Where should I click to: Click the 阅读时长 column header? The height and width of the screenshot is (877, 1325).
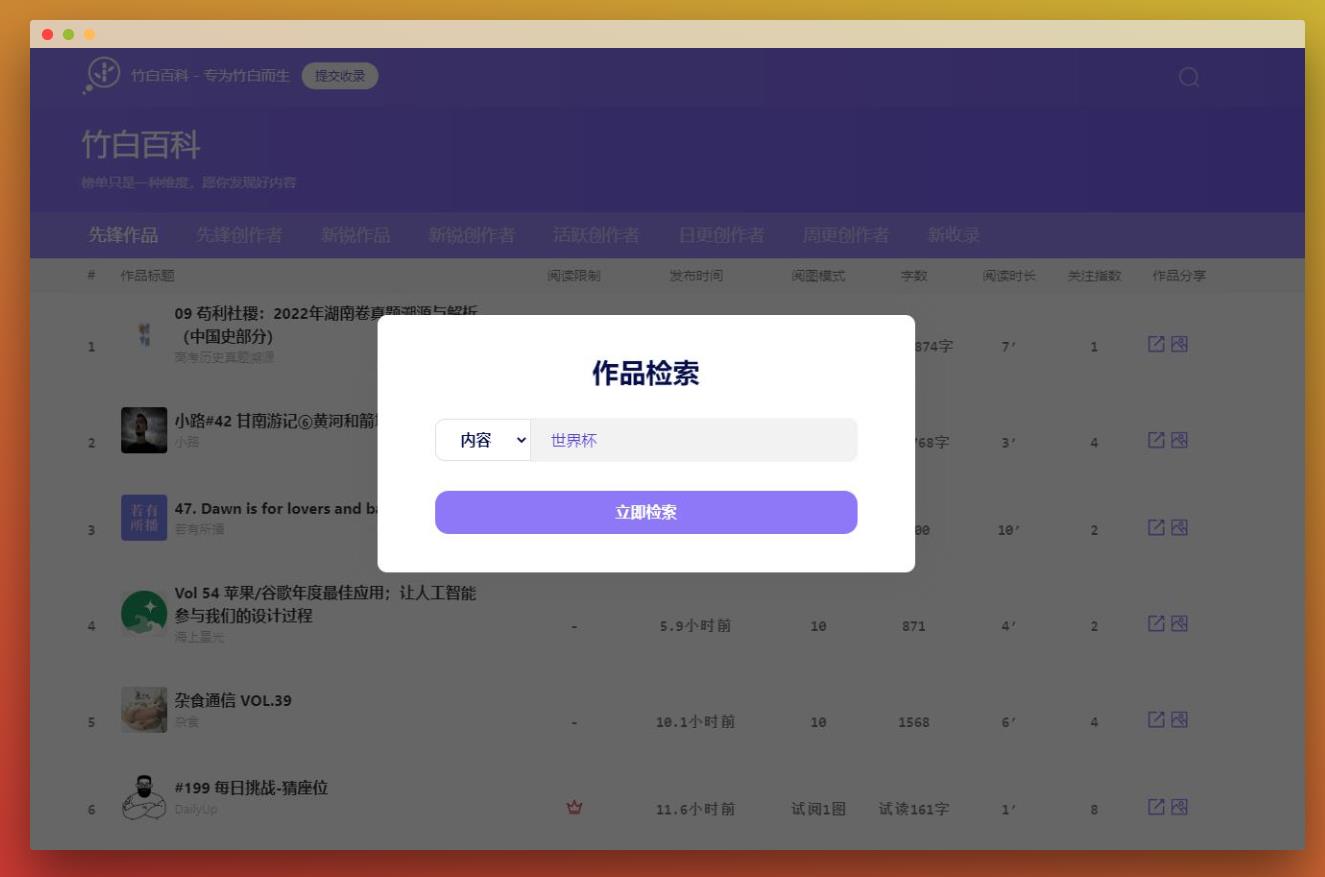point(1009,276)
